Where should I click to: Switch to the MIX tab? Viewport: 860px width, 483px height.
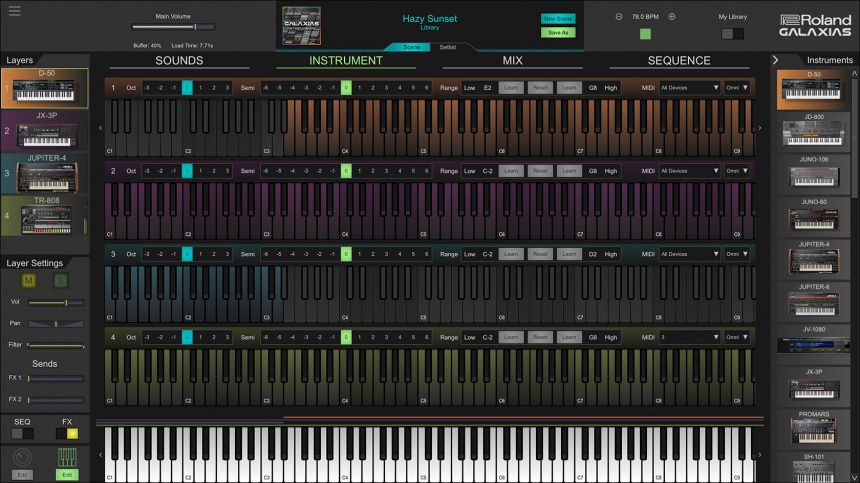pos(512,61)
